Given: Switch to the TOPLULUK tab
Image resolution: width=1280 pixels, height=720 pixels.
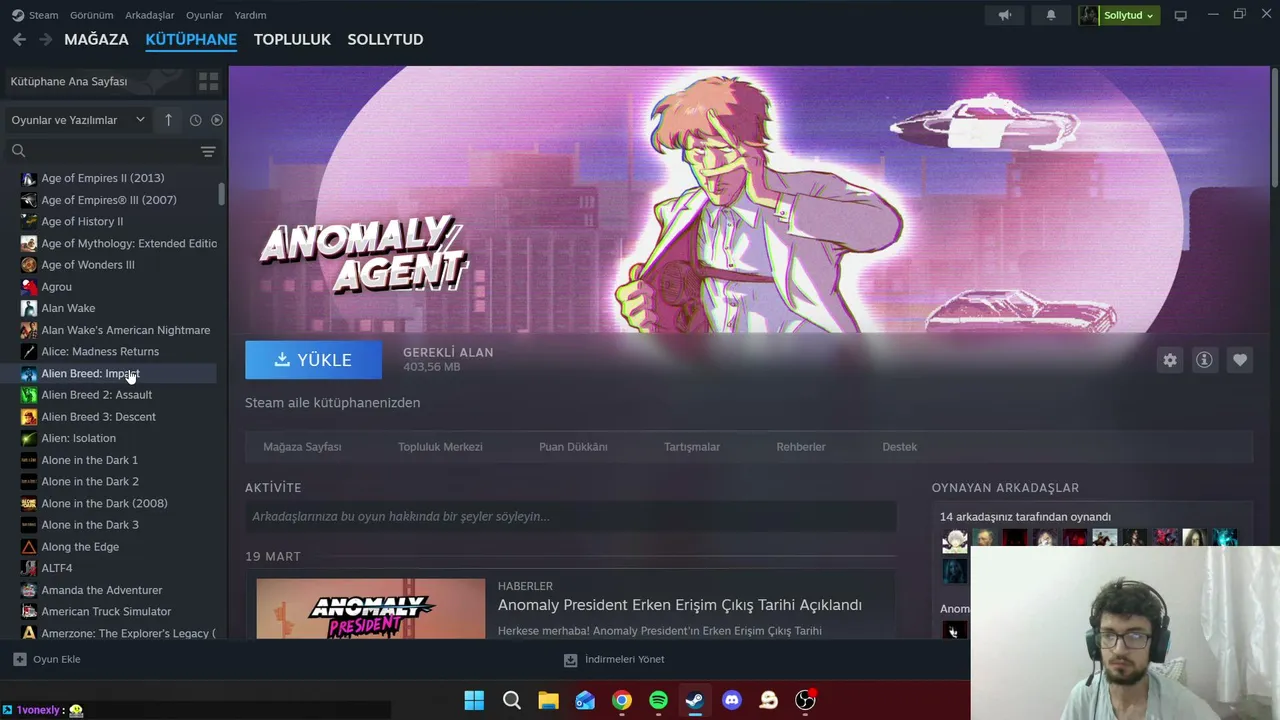Looking at the screenshot, I should pos(292,39).
